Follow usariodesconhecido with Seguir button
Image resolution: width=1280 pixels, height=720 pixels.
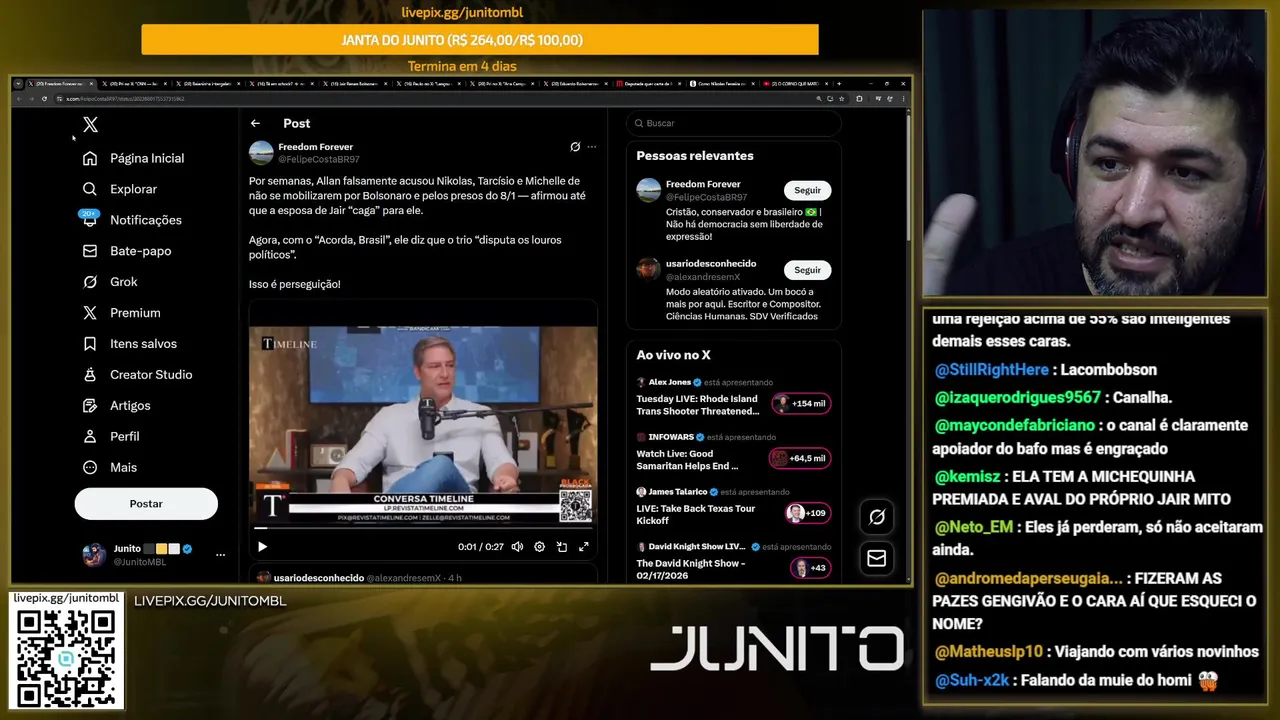[807, 270]
